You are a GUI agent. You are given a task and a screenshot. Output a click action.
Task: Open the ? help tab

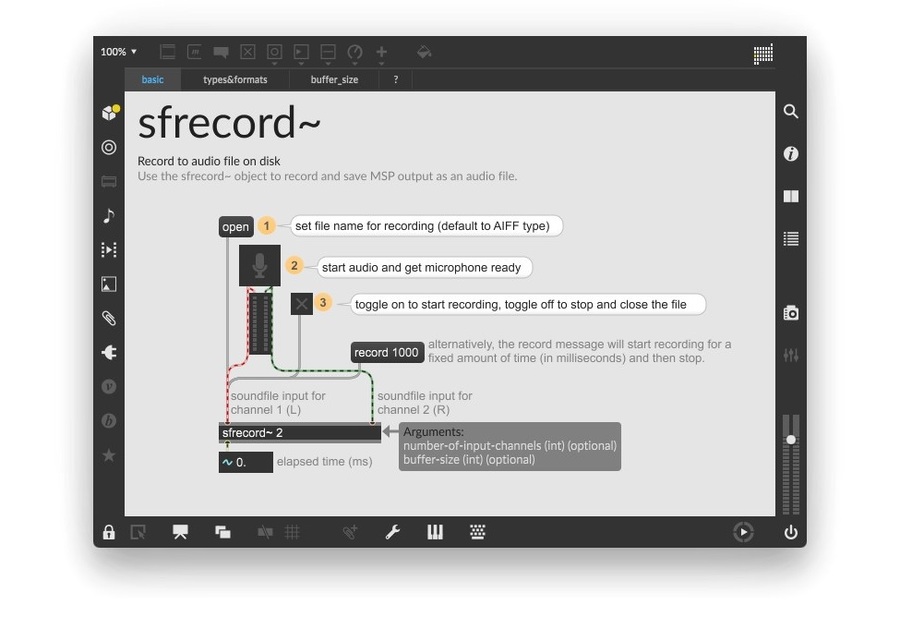click(x=395, y=80)
